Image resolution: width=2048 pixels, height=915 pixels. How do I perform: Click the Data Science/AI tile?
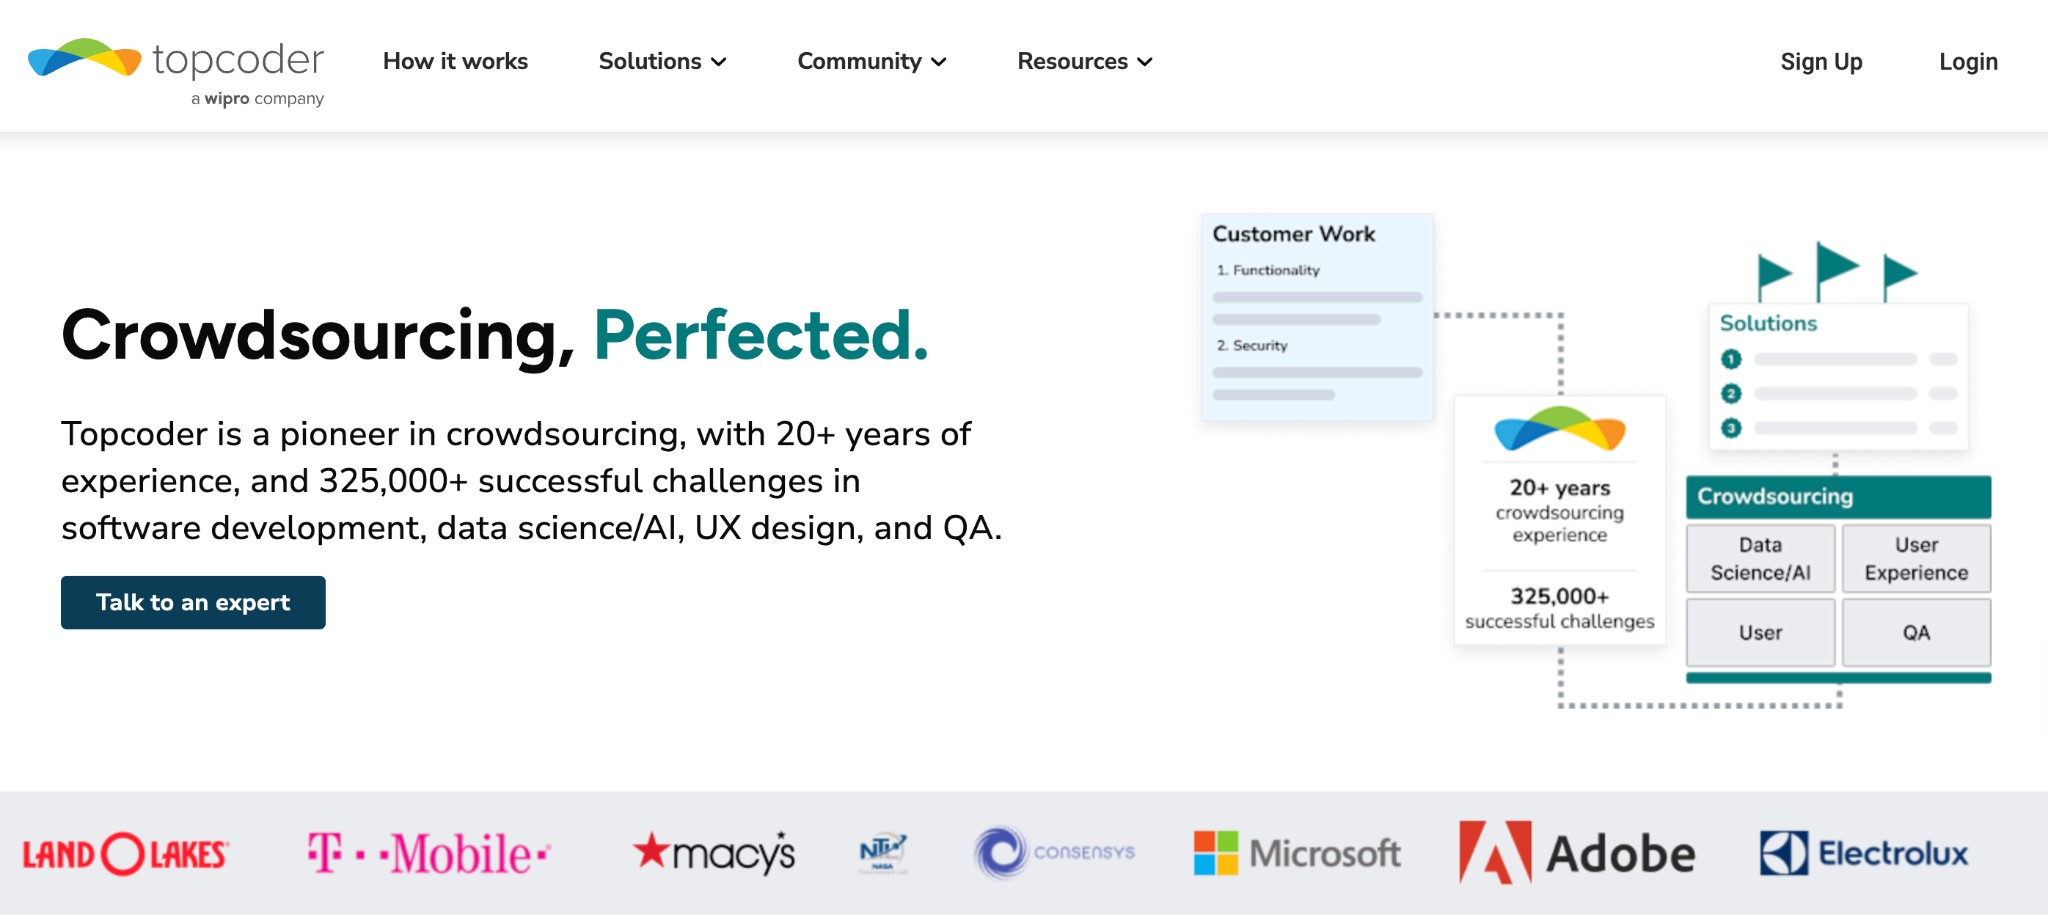click(x=1760, y=559)
